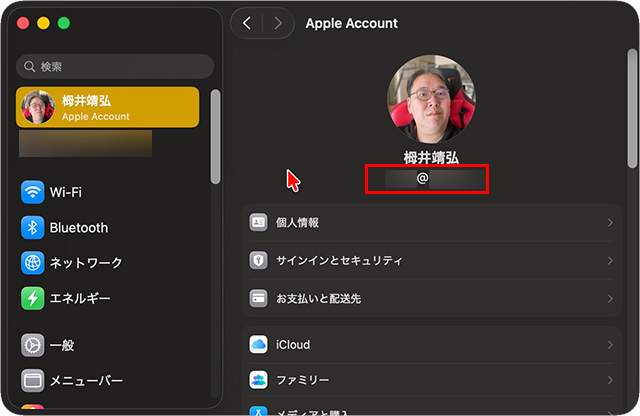Zoom window with green button

(64, 23)
